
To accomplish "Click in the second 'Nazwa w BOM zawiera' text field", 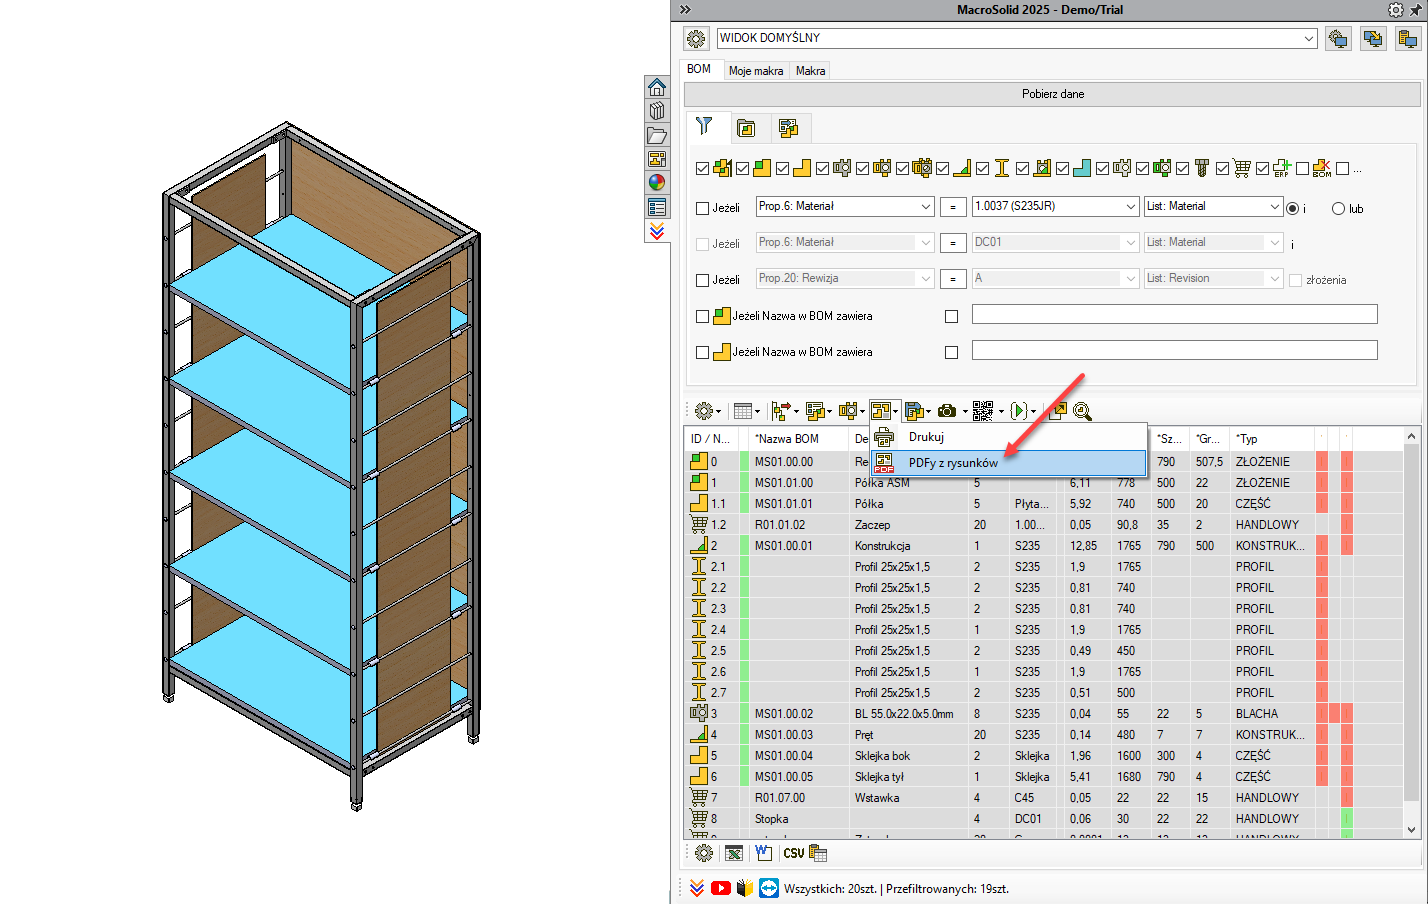I will [x=1174, y=350].
